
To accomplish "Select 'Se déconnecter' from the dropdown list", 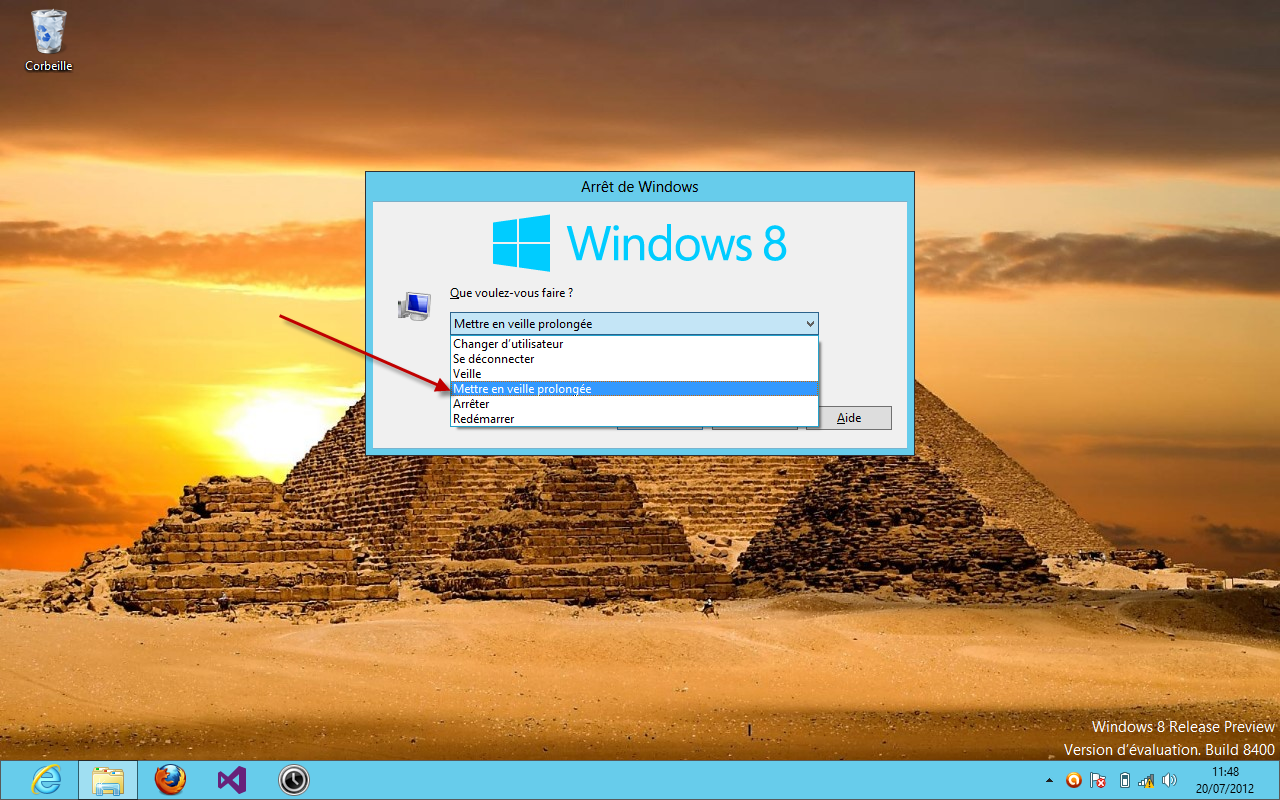I will coord(634,359).
